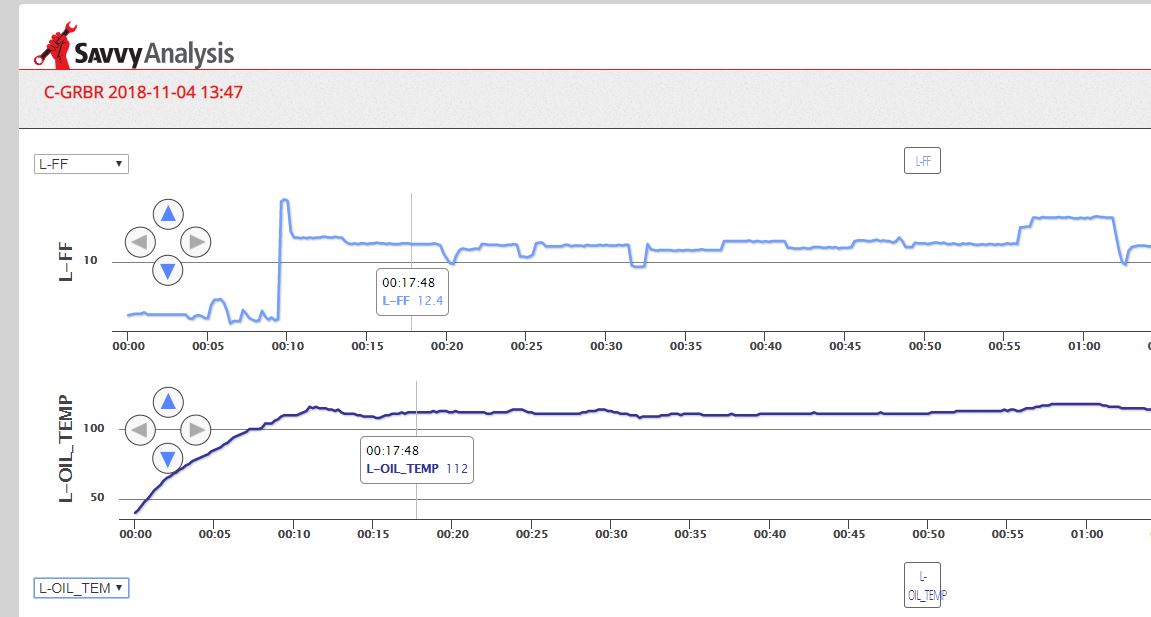
Task: Click the down arrow on L-OIL_TEMP chart
Action: (x=168, y=459)
